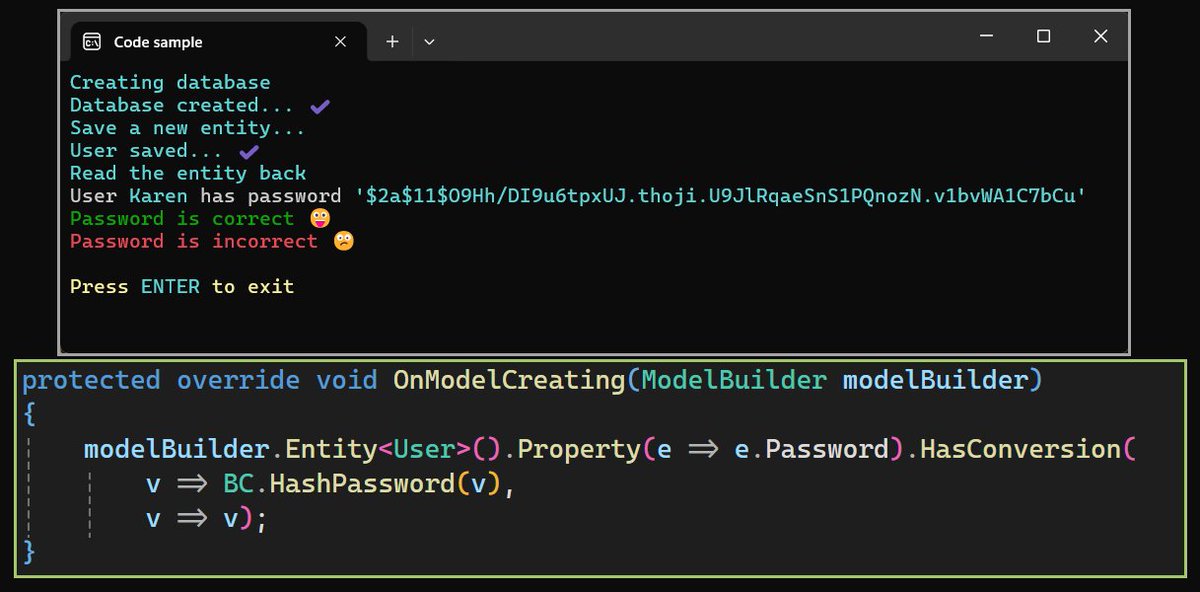
Task: Click the confused face emoji after Password is incorrect
Action: coord(344,240)
